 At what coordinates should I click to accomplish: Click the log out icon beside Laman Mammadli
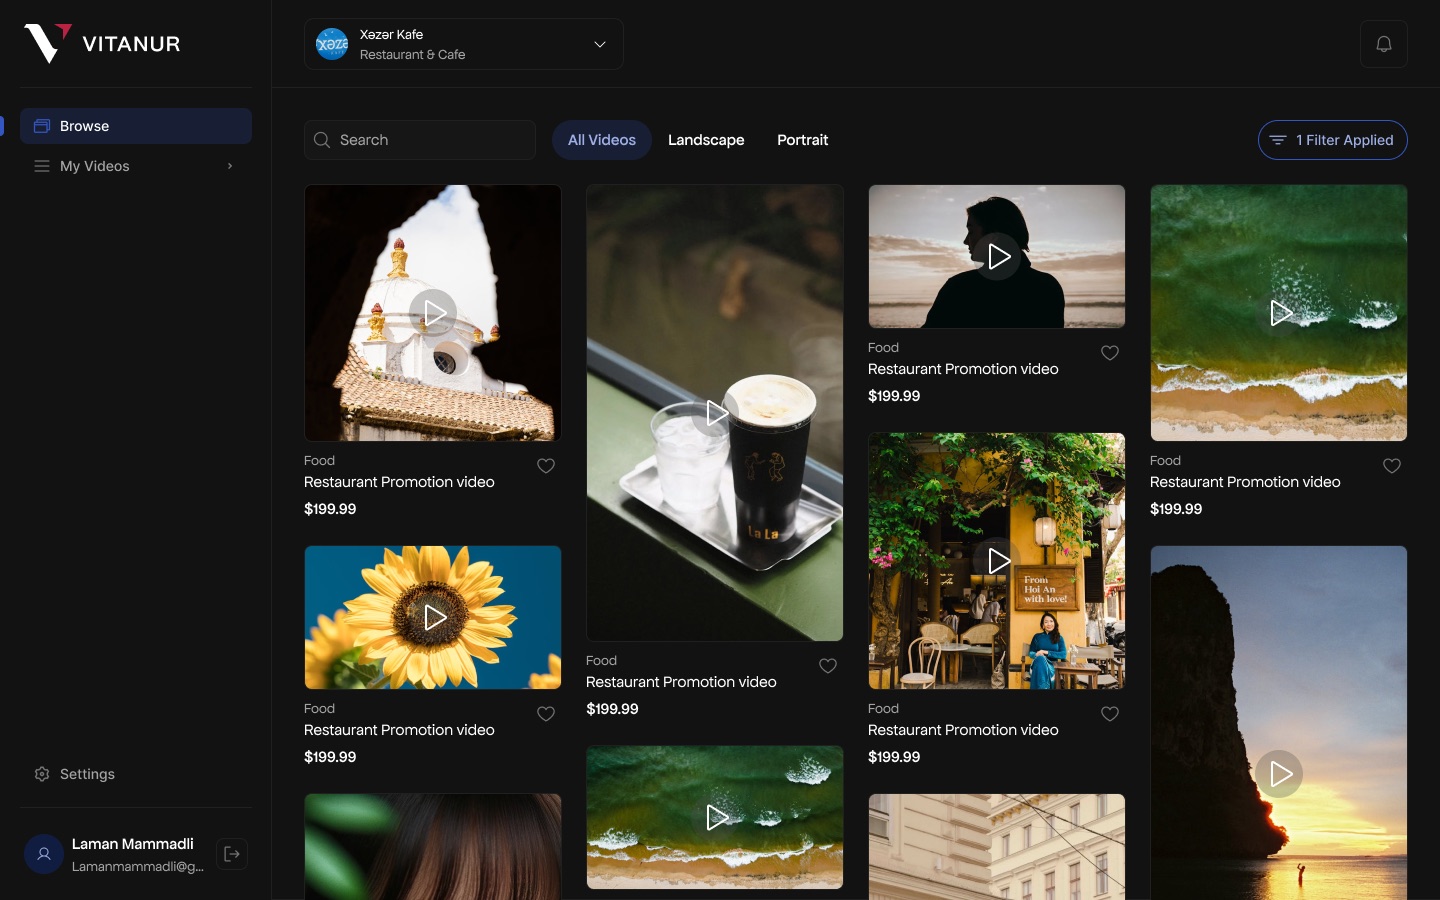coord(232,854)
